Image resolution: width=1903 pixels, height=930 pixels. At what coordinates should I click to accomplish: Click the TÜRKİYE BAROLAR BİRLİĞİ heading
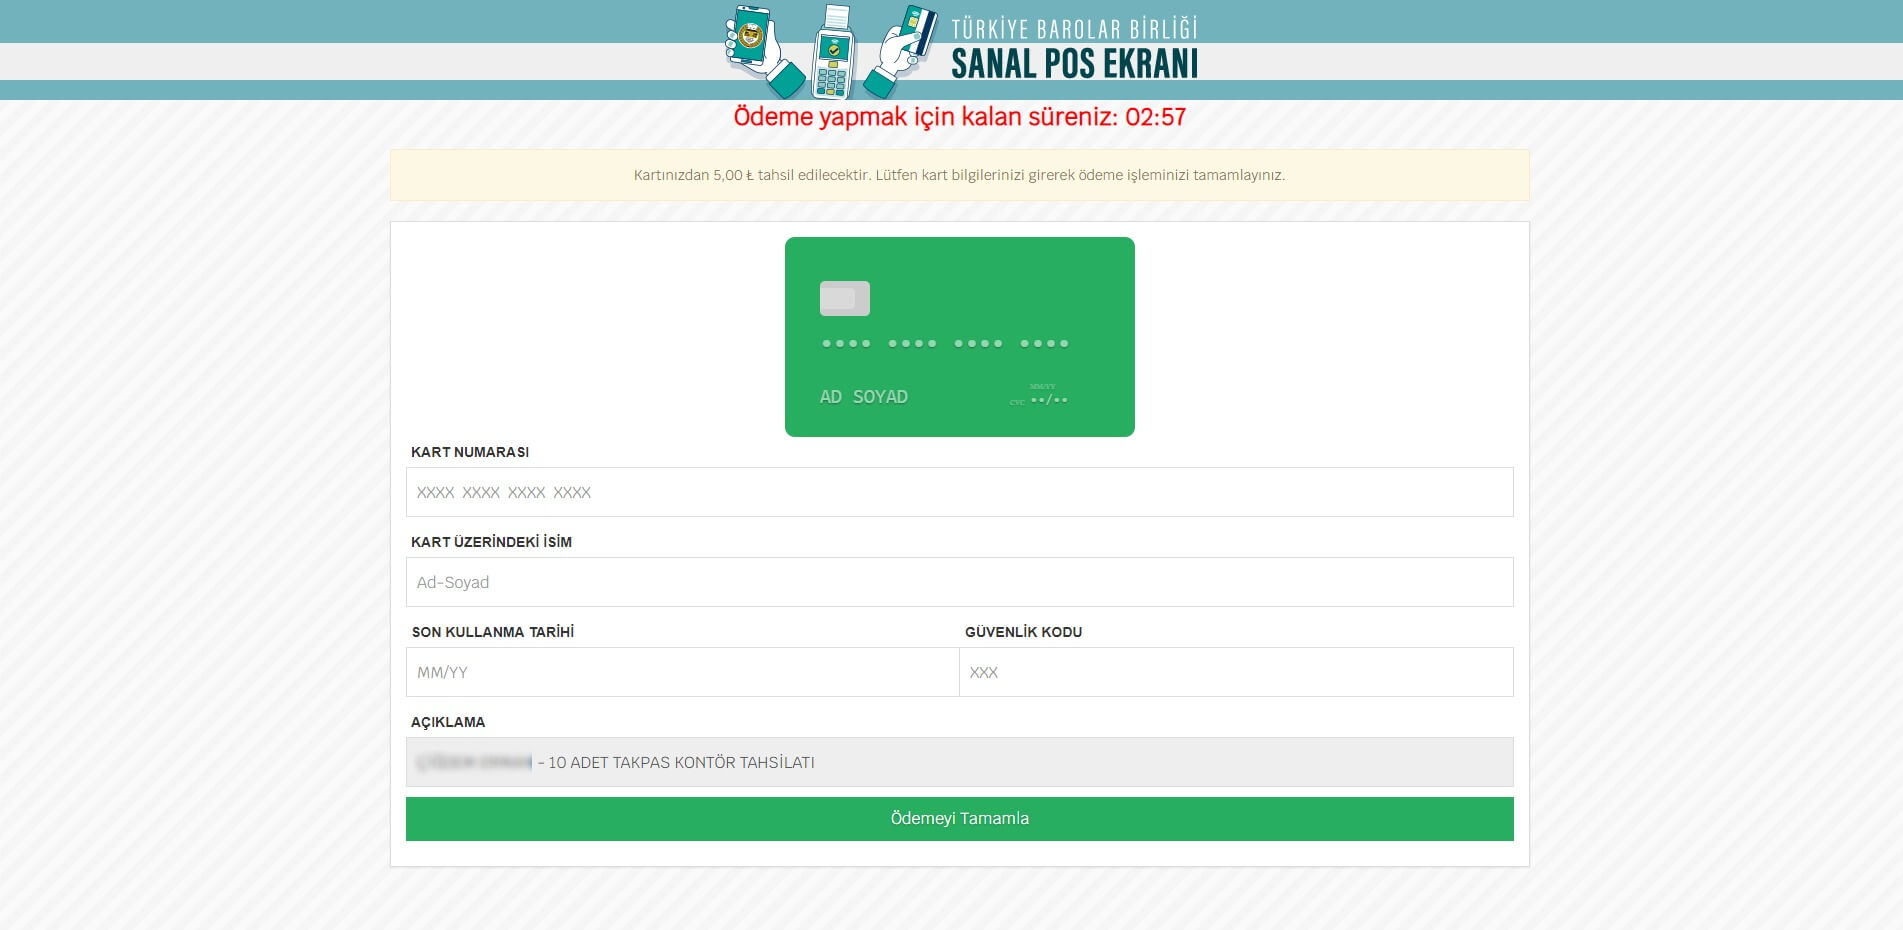[1074, 28]
